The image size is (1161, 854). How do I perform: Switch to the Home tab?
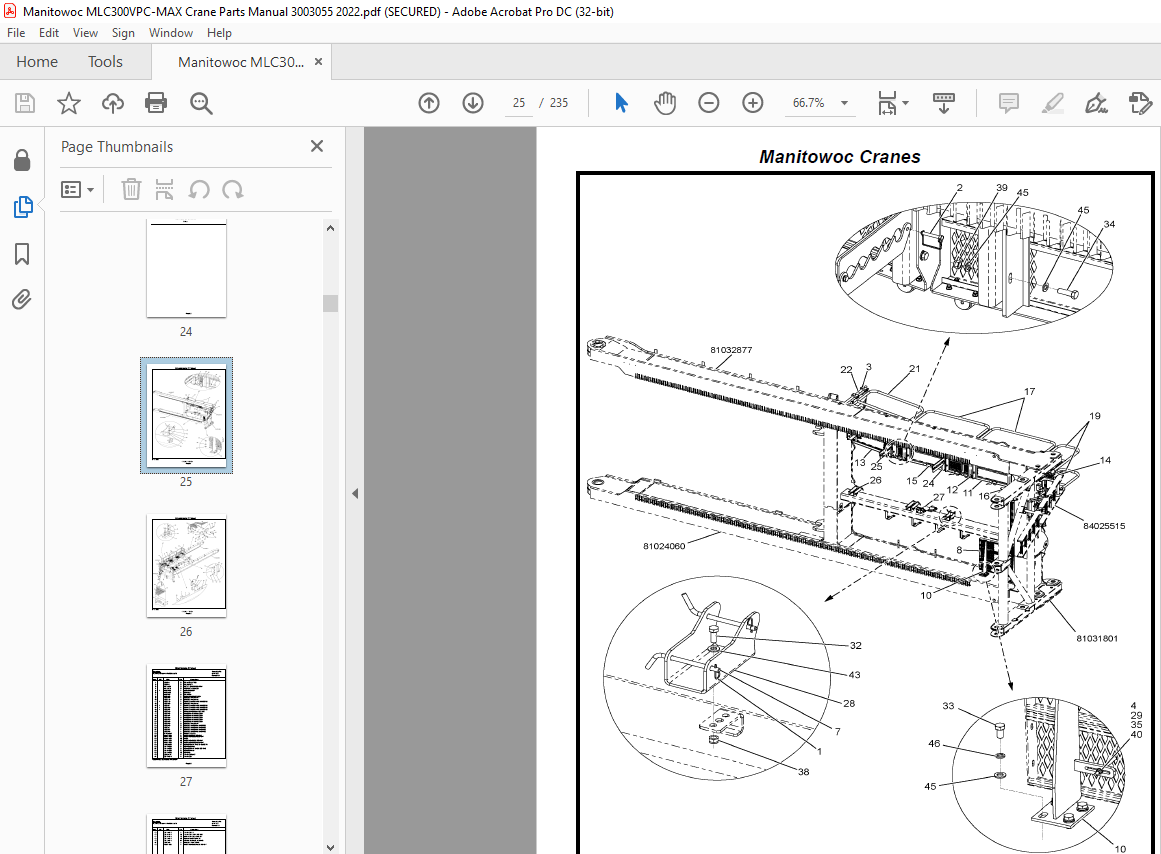click(37, 61)
